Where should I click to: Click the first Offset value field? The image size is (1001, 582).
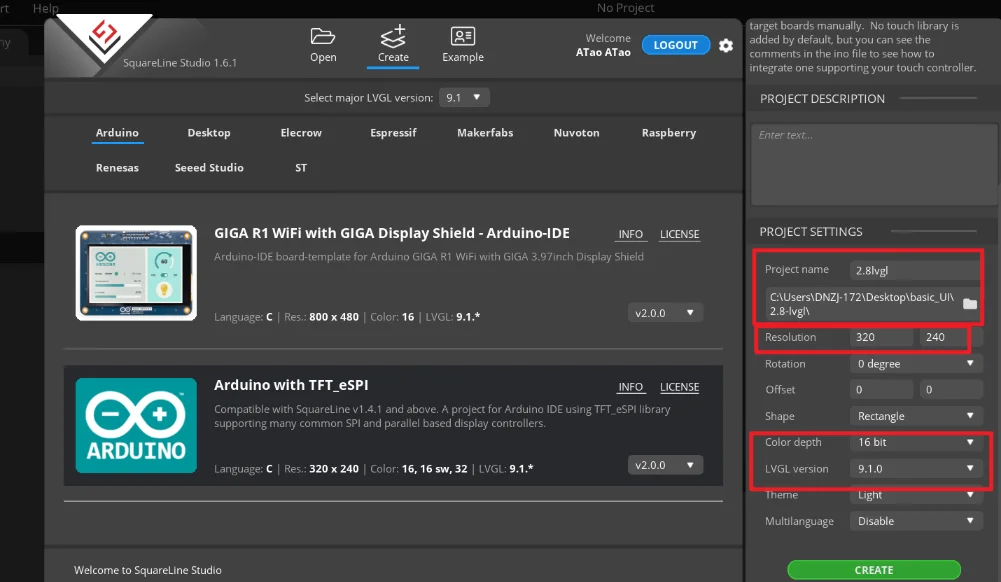[881, 389]
